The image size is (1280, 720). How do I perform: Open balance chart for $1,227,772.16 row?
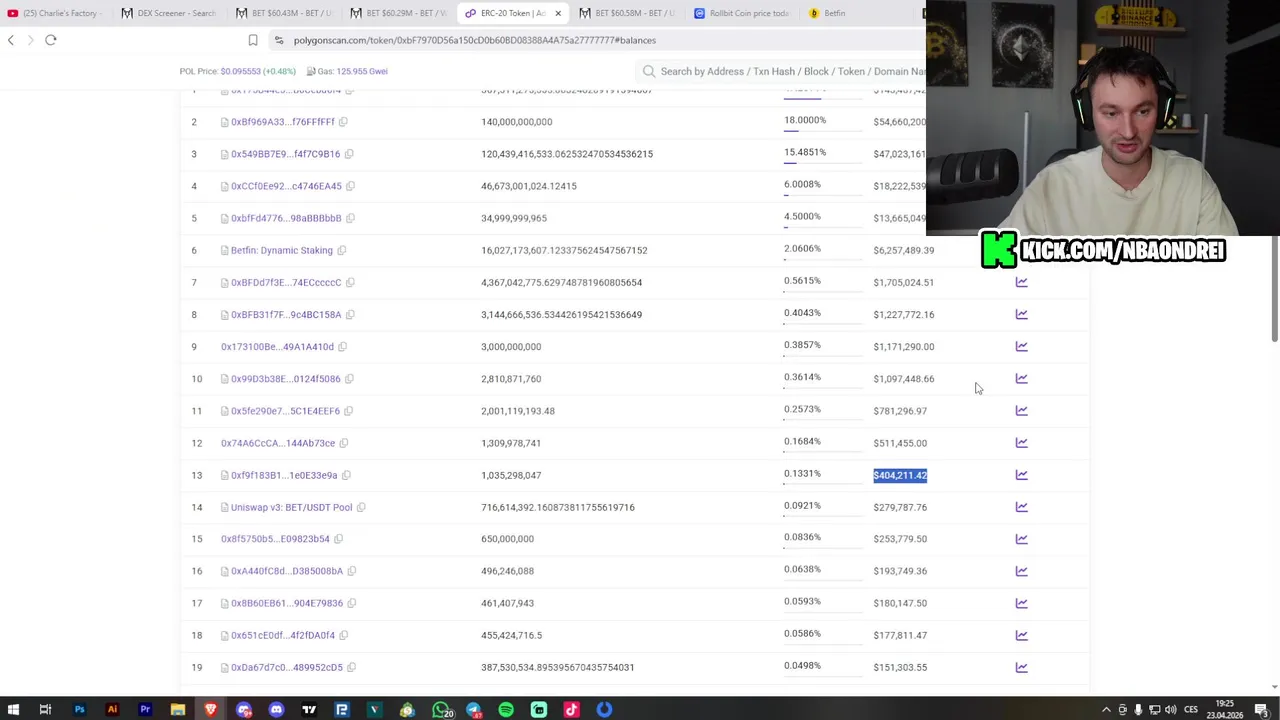coord(1021,314)
